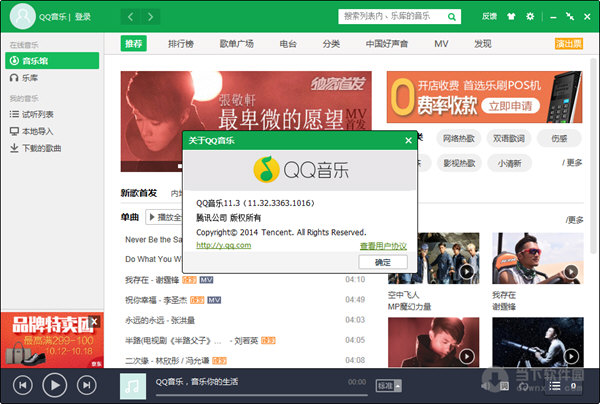Image resolution: width=600 pixels, height=404 pixels.
Task: Open the http://y.qq.com link
Action: tap(223, 245)
